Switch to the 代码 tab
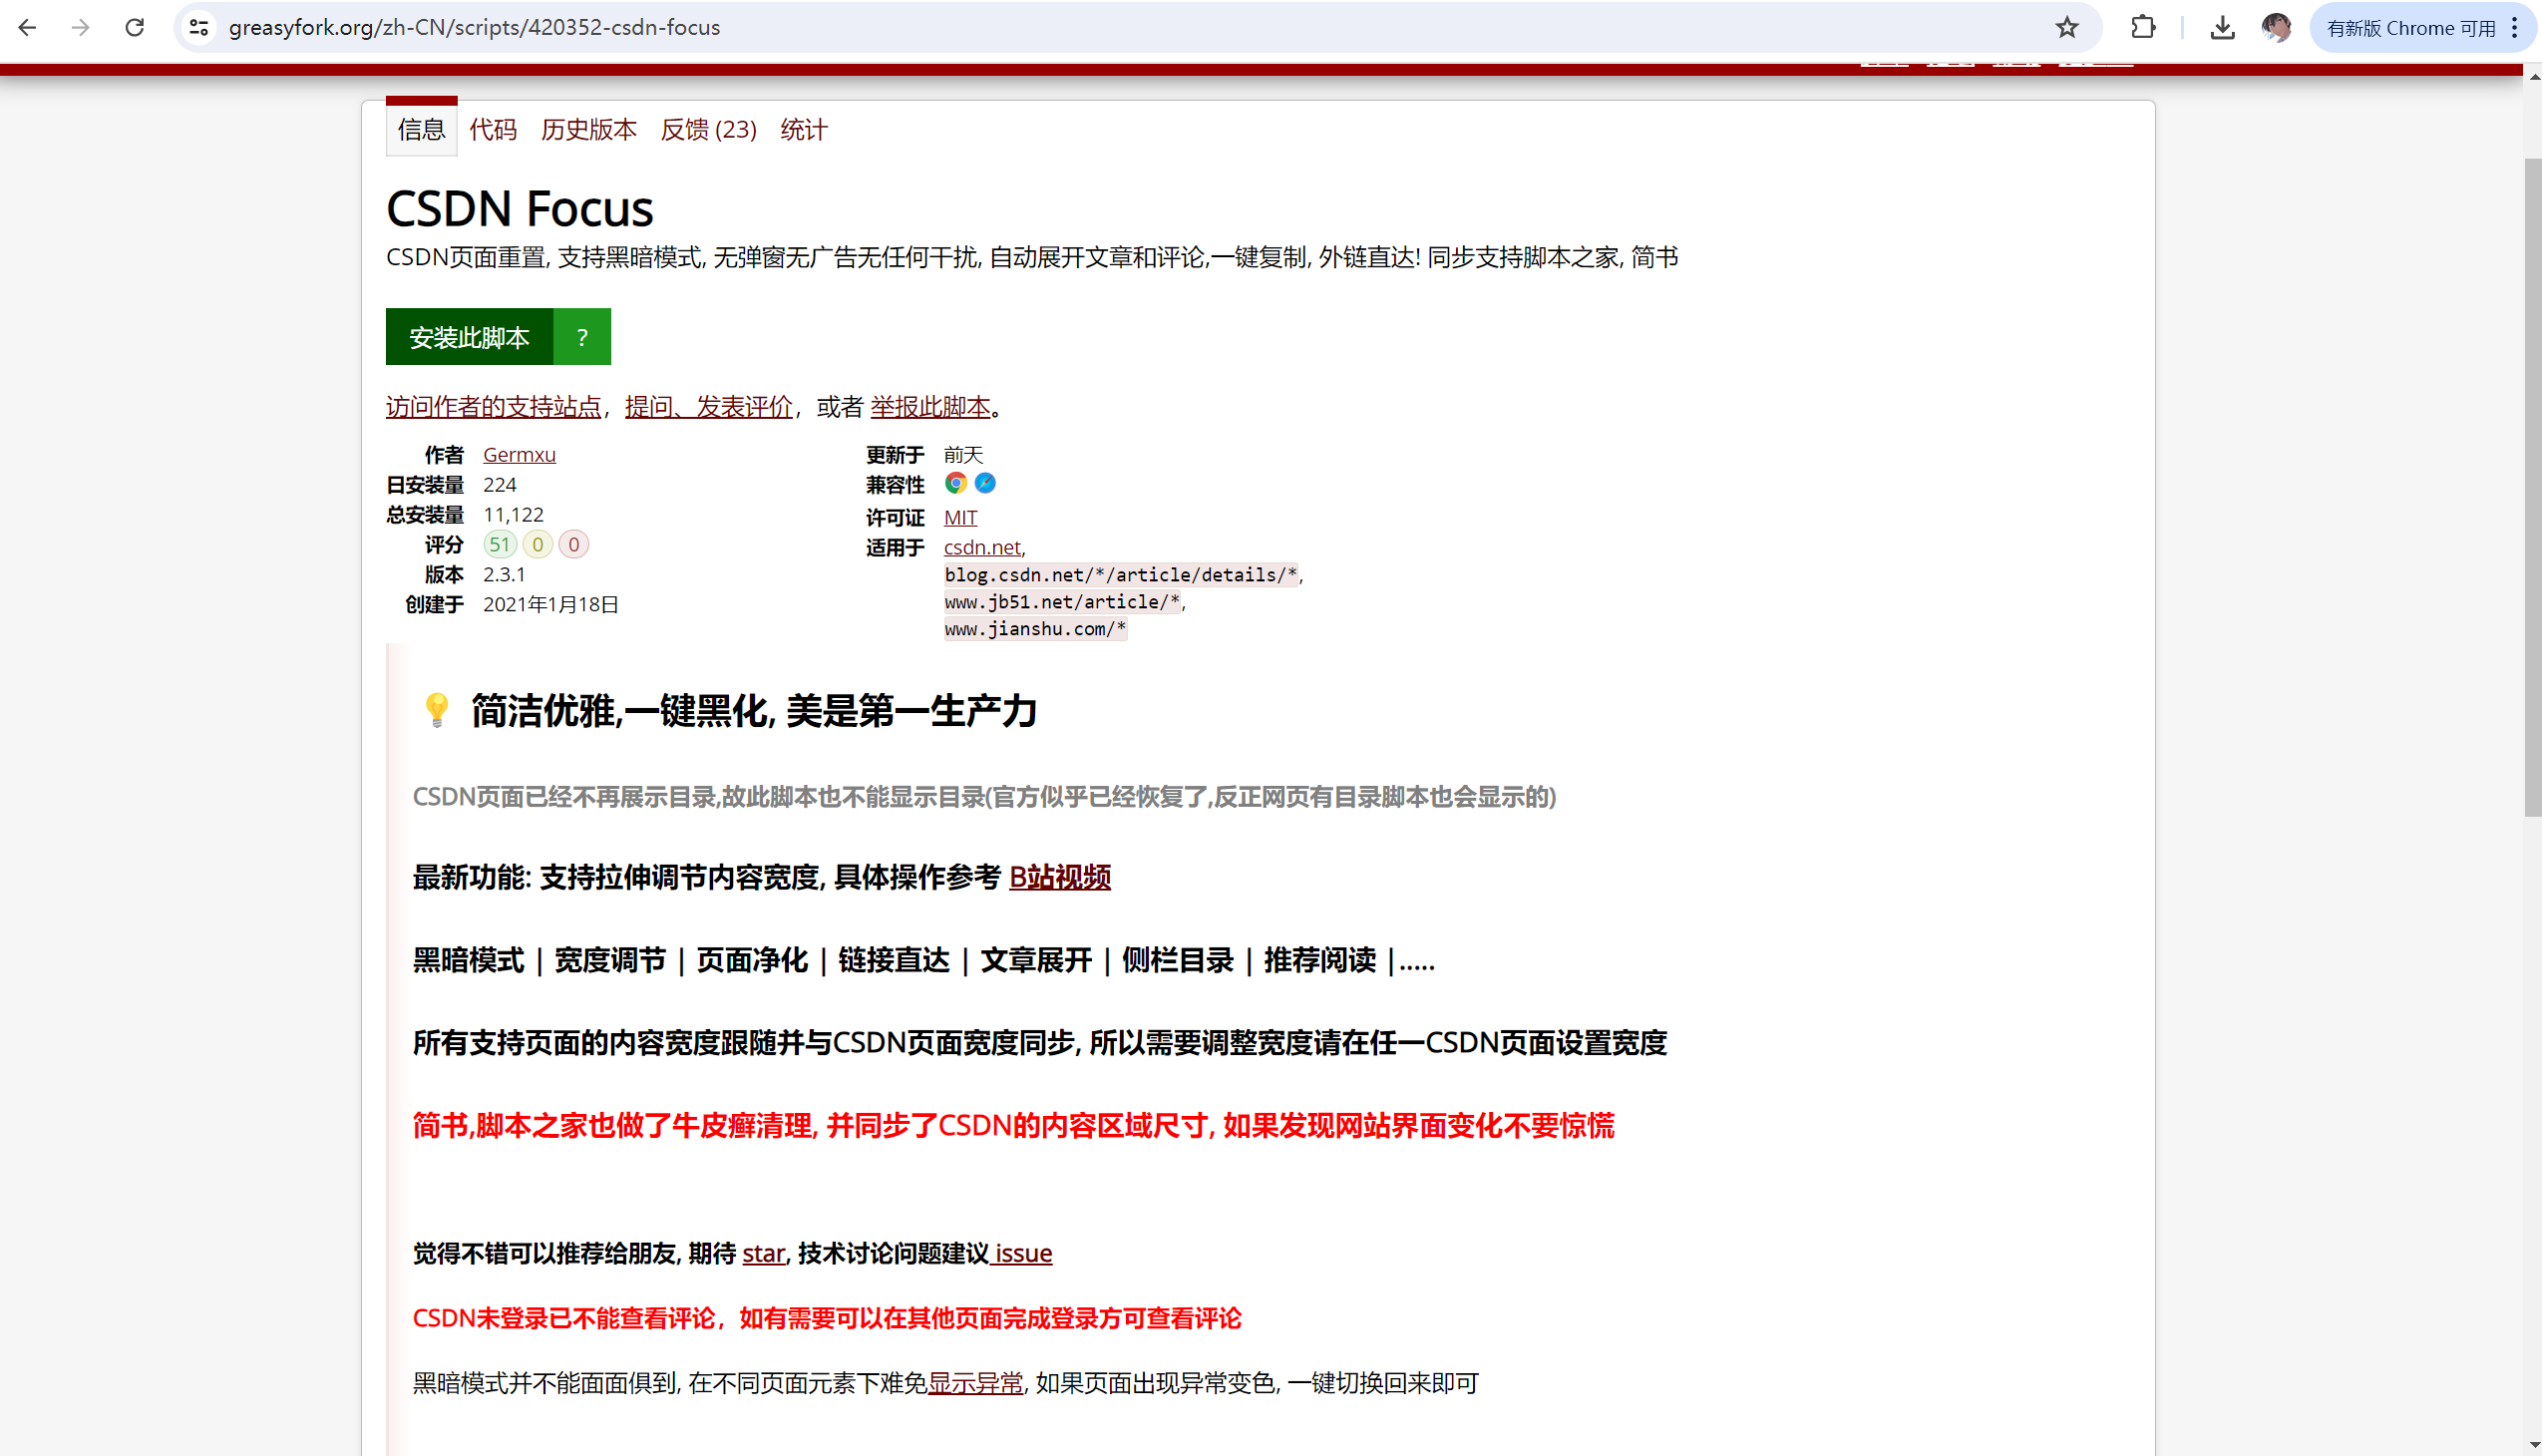Screen dimensions: 2542x1456 (492, 129)
